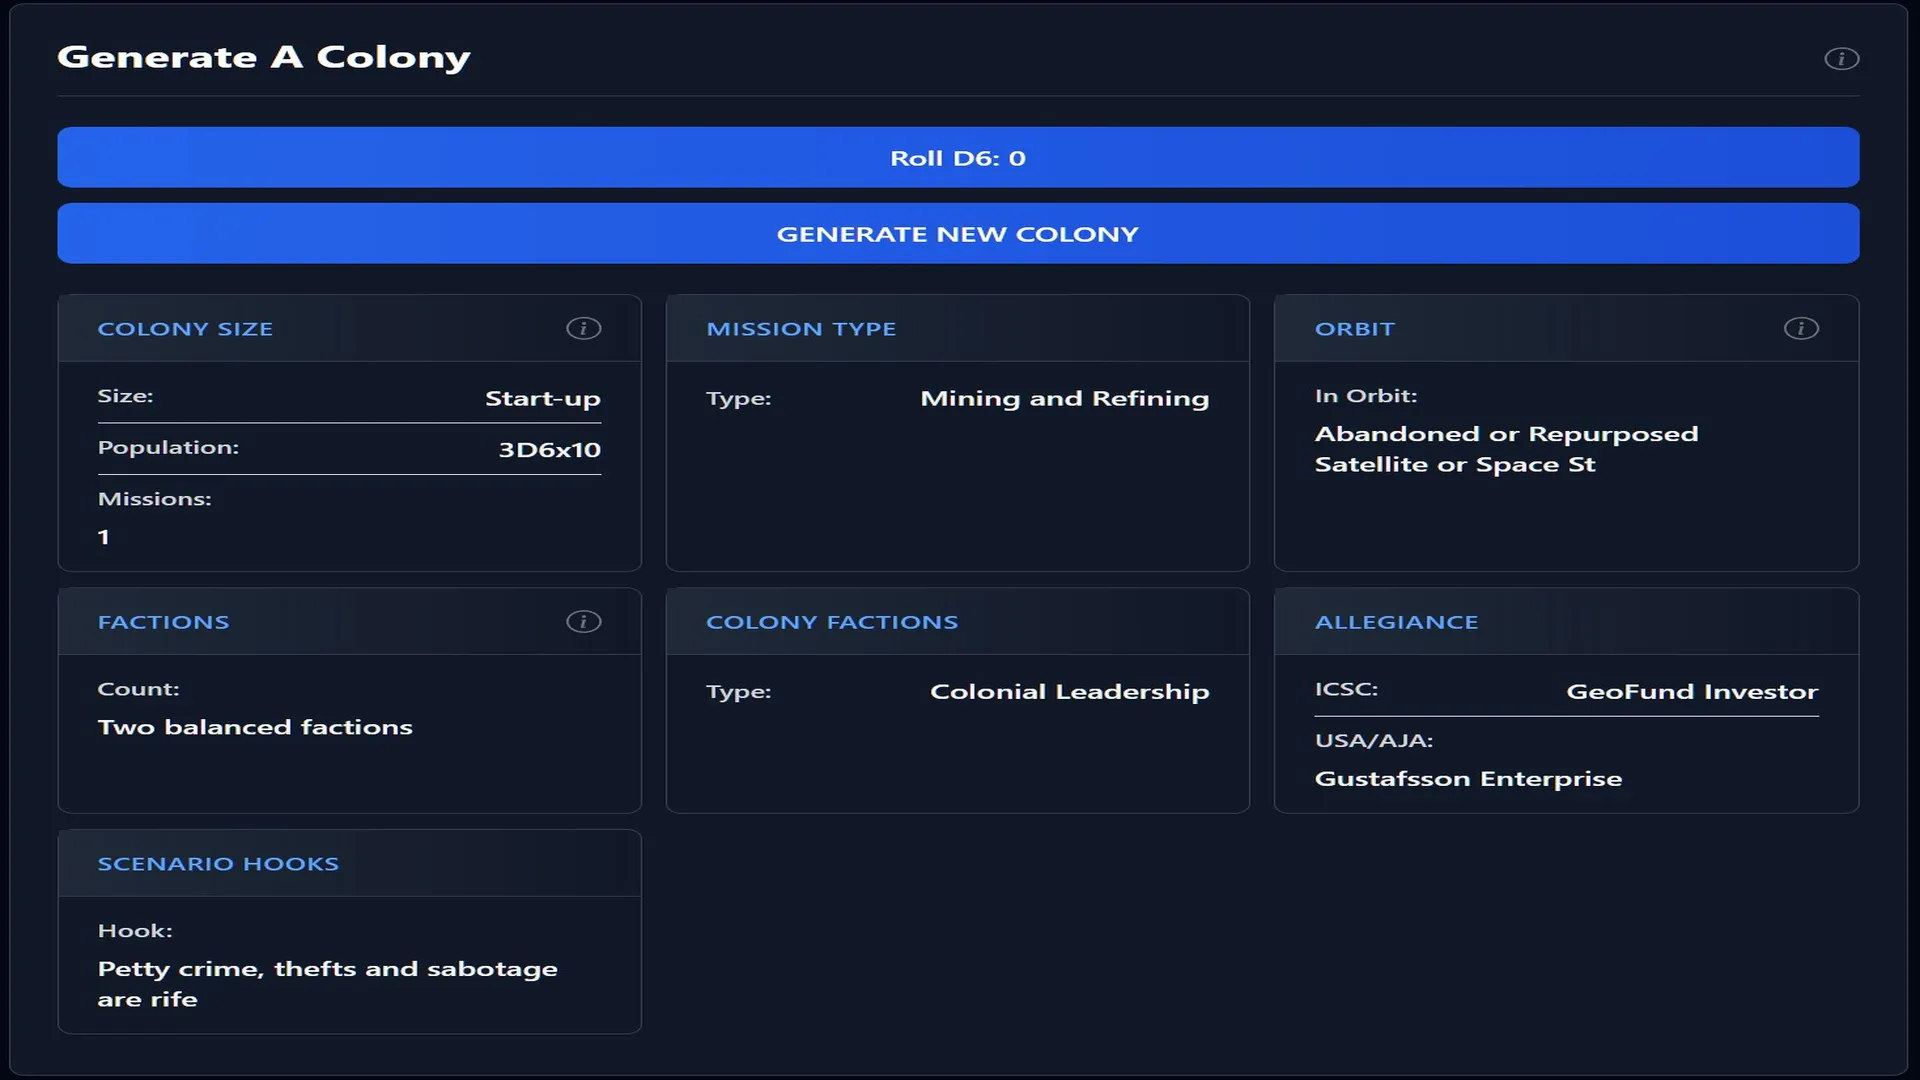Click the Allegiance panel header

[1396, 622]
